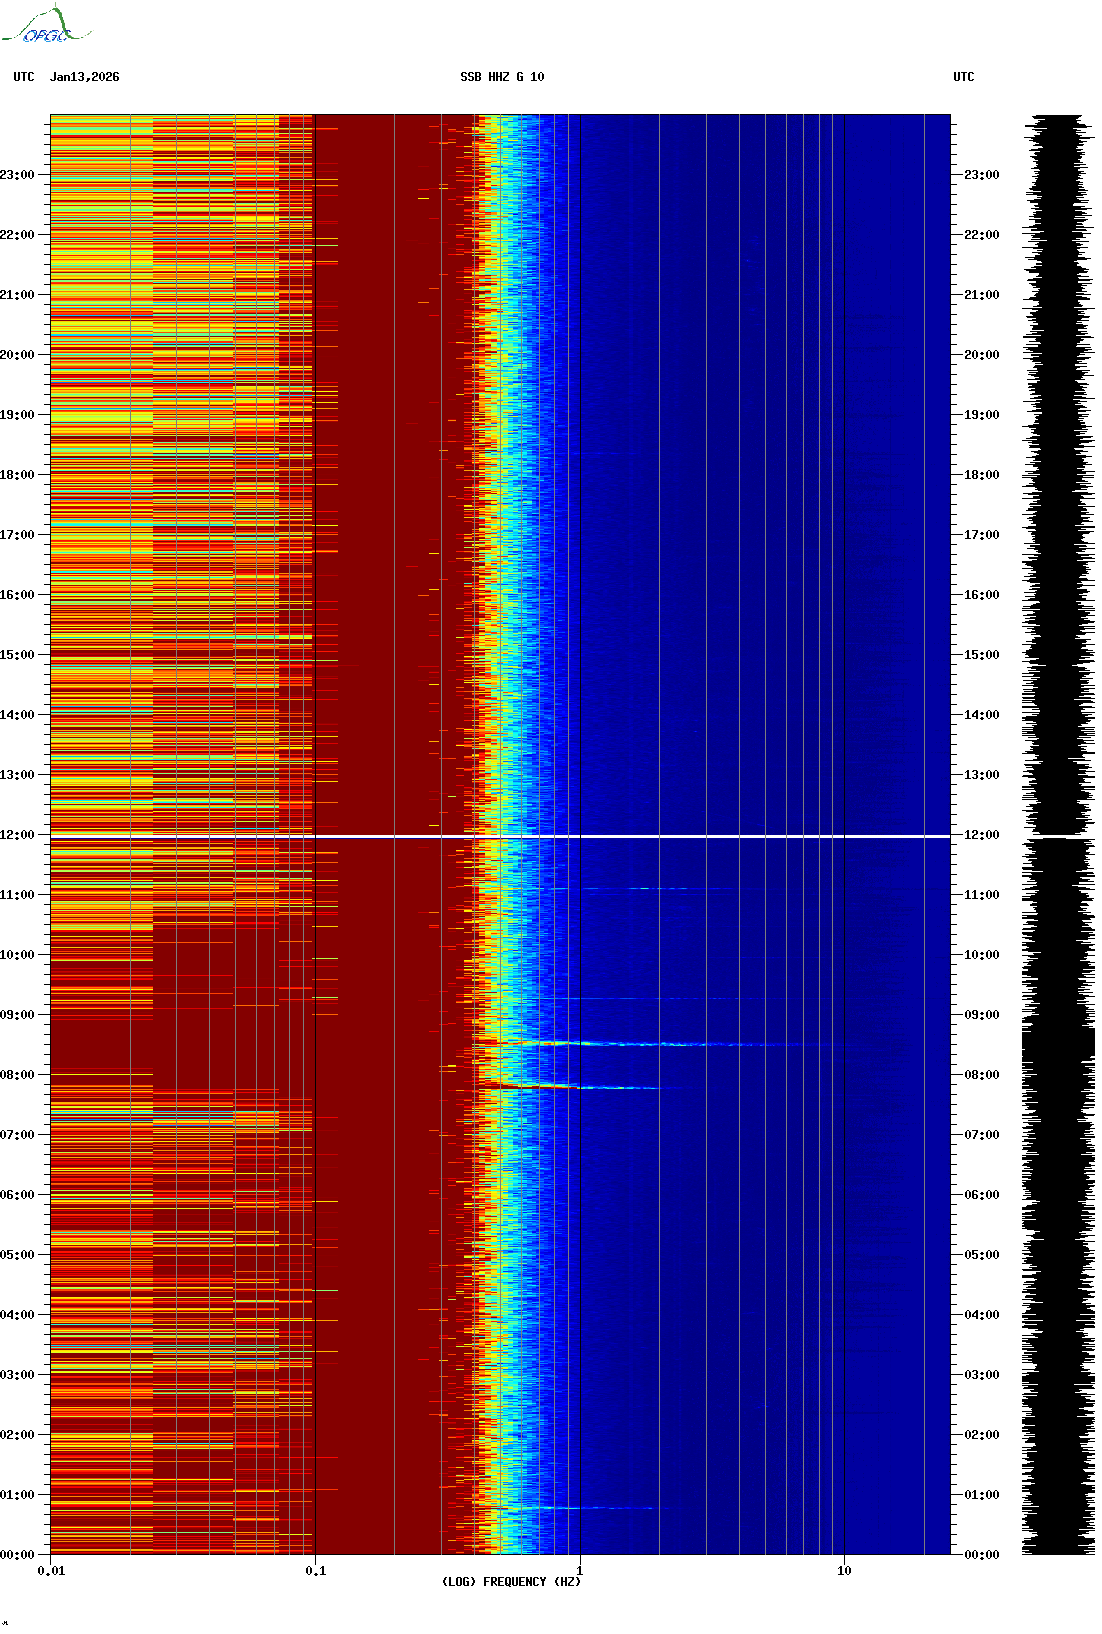Click the black waveform trace near 09:00
The image size is (1102, 1634).
pyautogui.click(x=1057, y=1015)
